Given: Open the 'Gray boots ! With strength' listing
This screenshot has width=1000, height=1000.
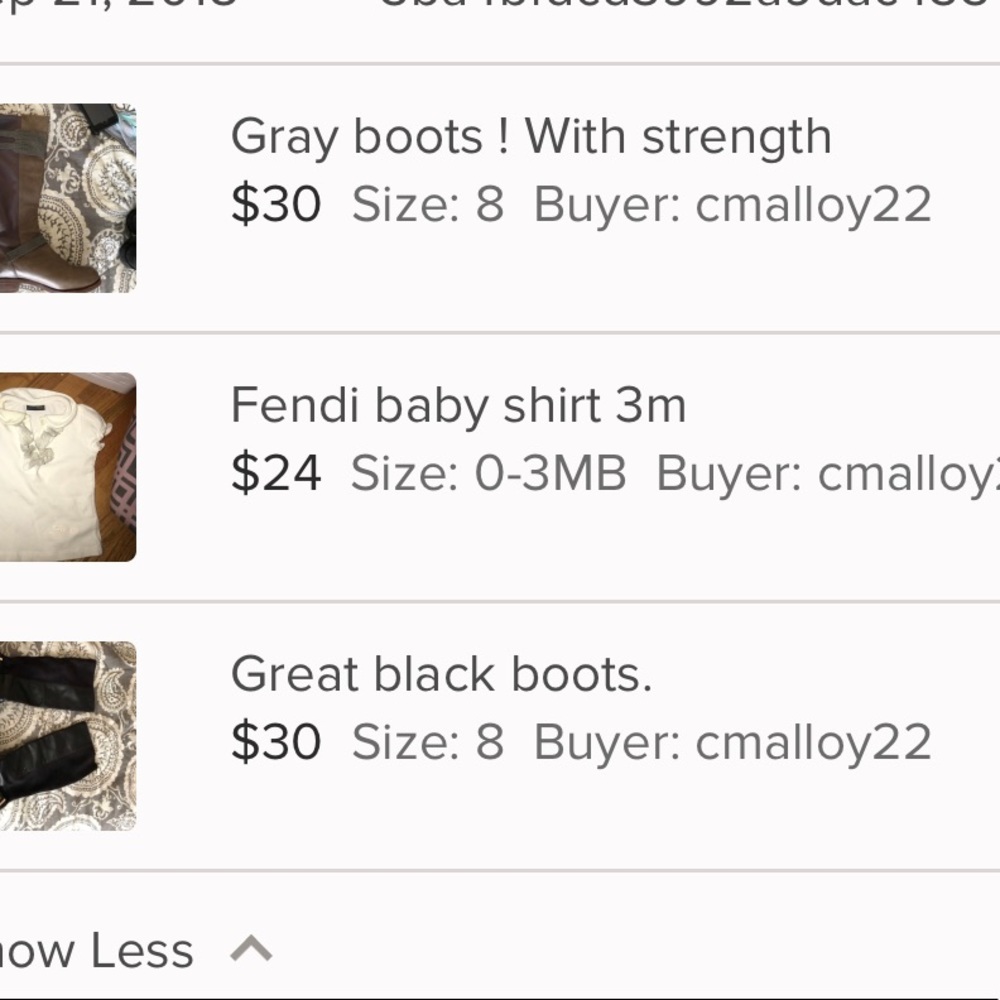Looking at the screenshot, I should click(530, 136).
